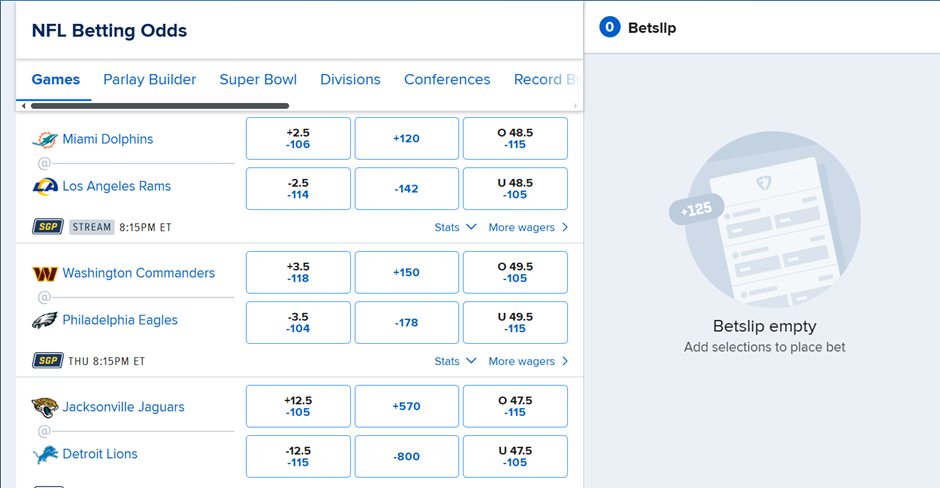Viewport: 940px width, 488px height.
Task: Click the Detroit Lions logo
Action: (x=45, y=454)
